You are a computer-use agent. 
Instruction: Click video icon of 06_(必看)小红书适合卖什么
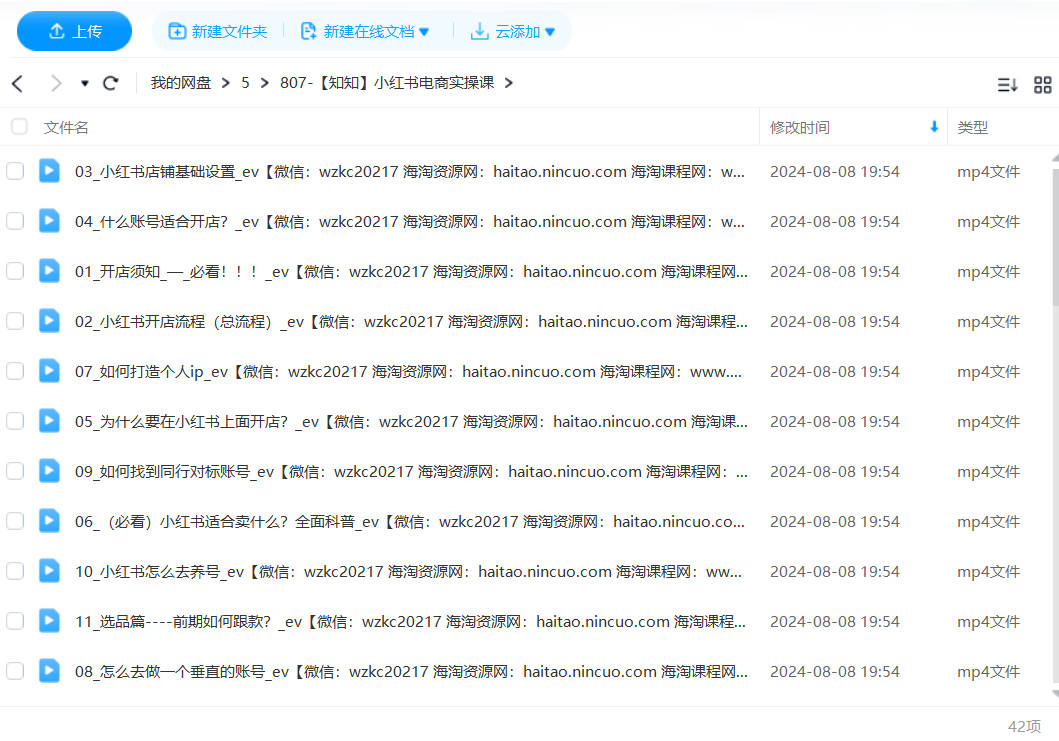[49, 521]
